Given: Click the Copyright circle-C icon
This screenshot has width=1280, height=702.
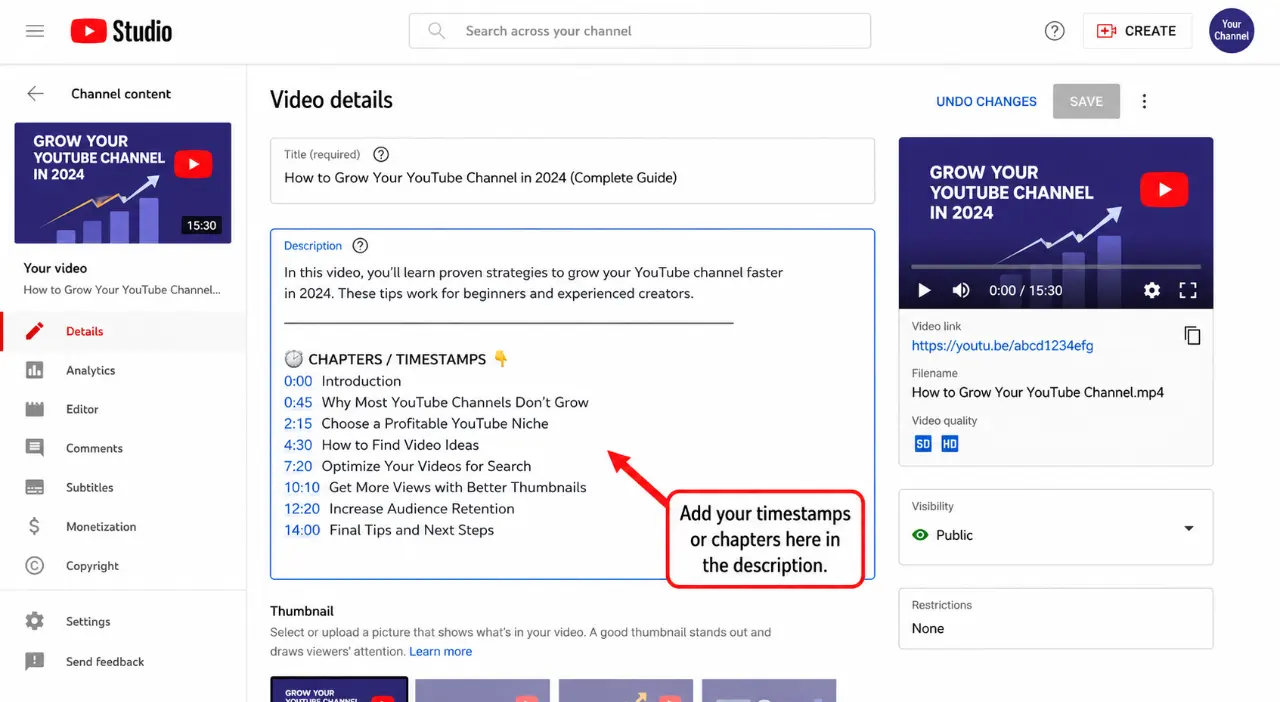Looking at the screenshot, I should pos(35,565).
